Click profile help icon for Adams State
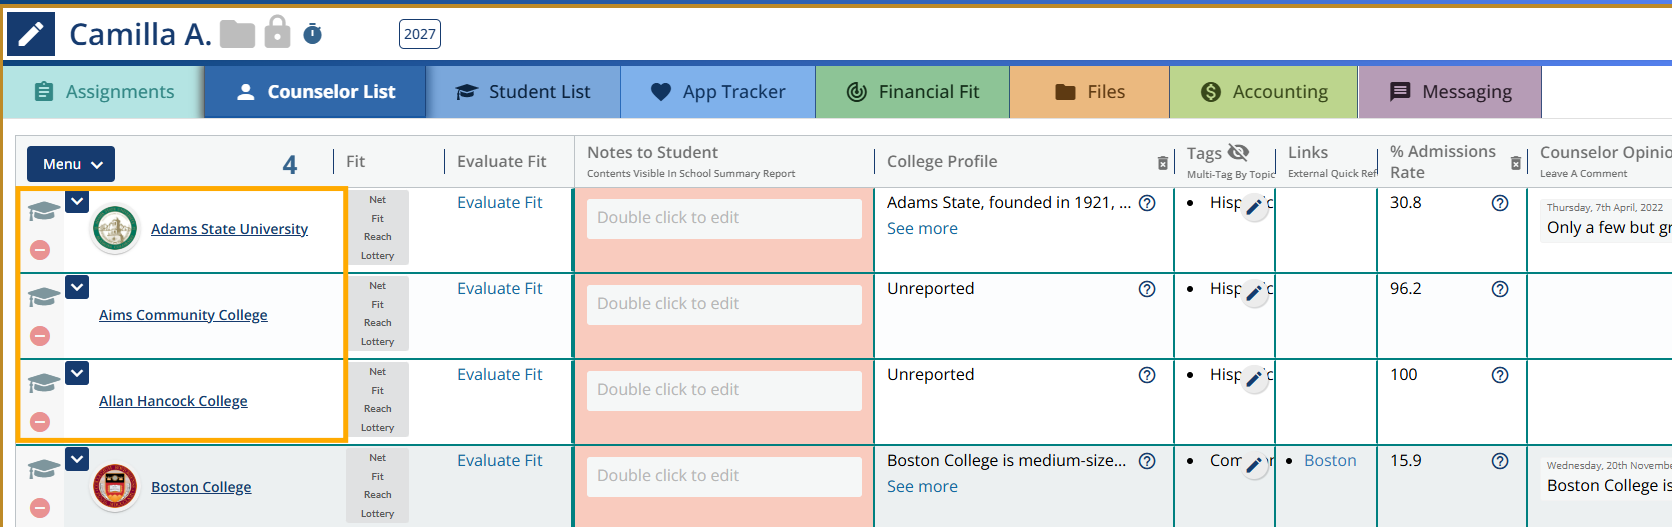Screen dimensions: 1672x527 [1147, 203]
